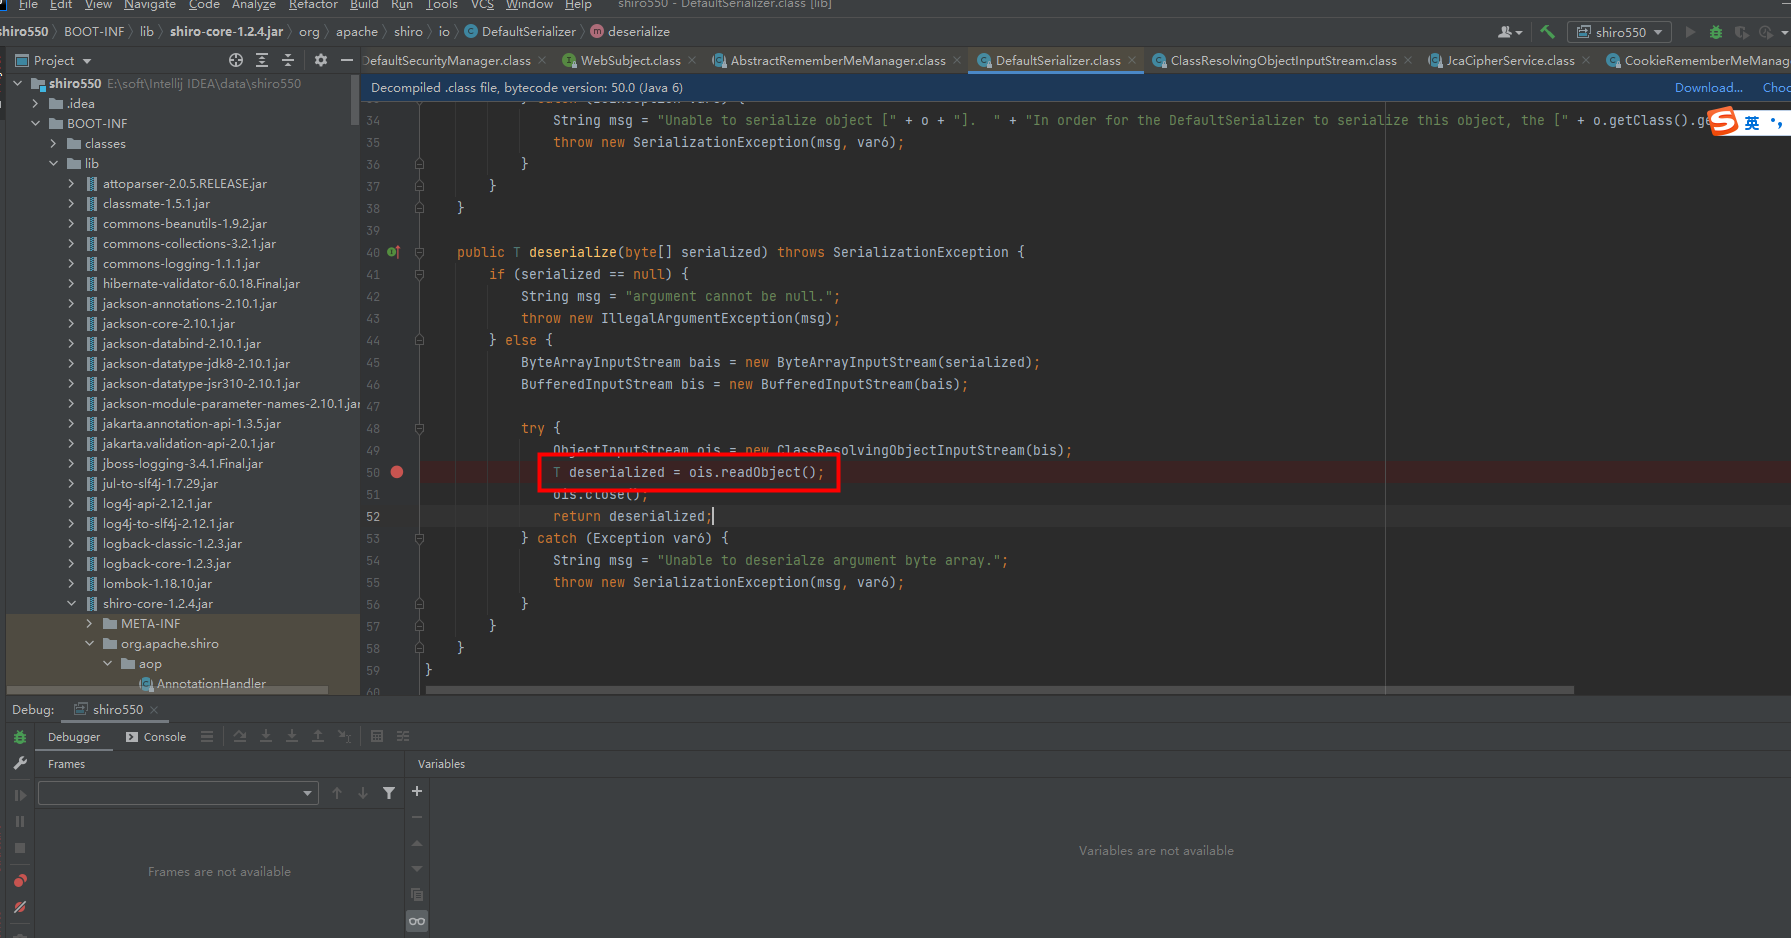Expand the .idea folder

tap(36, 103)
